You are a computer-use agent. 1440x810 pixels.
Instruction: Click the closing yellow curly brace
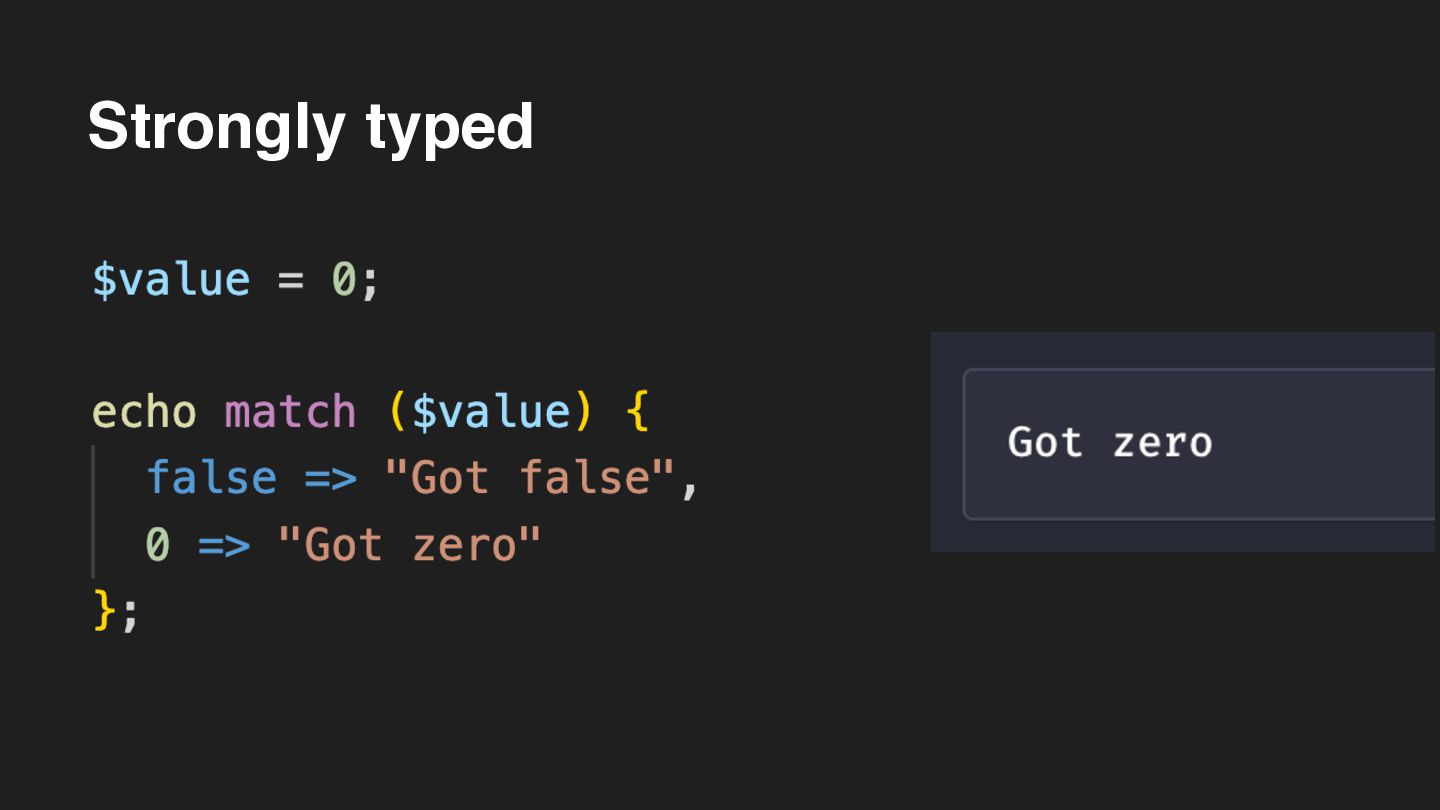click(x=104, y=611)
